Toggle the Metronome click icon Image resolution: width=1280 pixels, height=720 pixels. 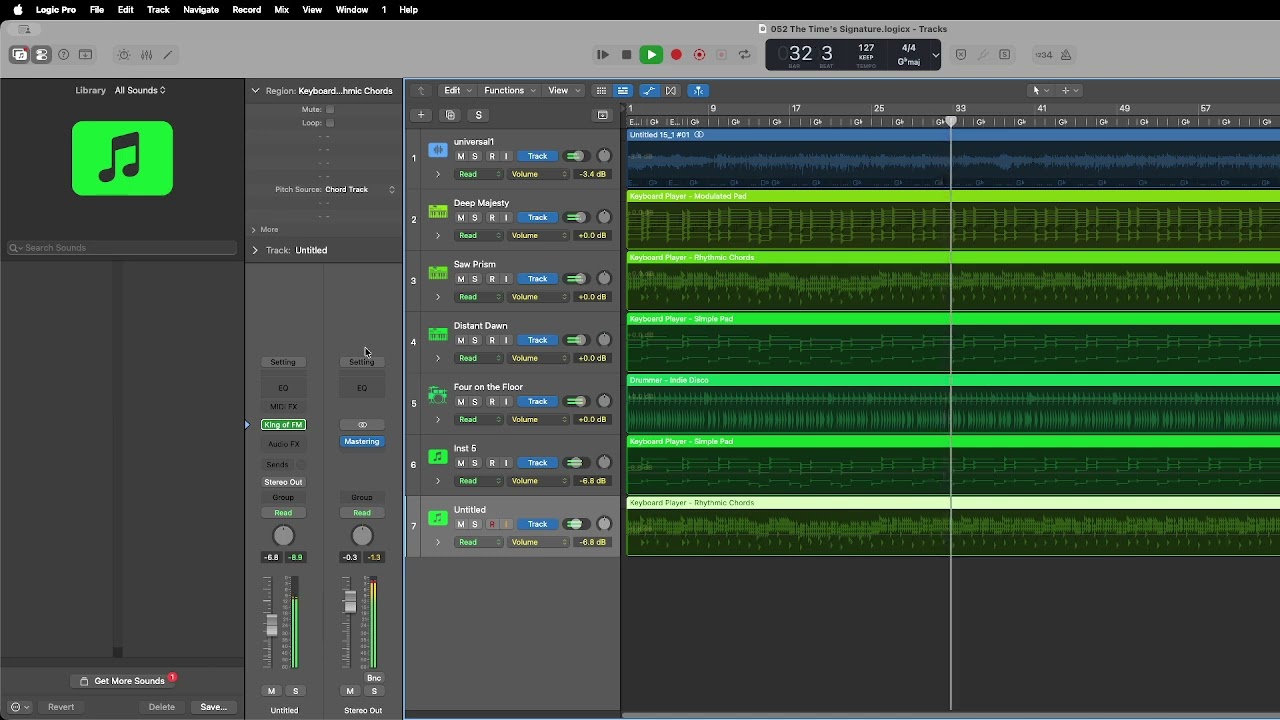(1066, 55)
